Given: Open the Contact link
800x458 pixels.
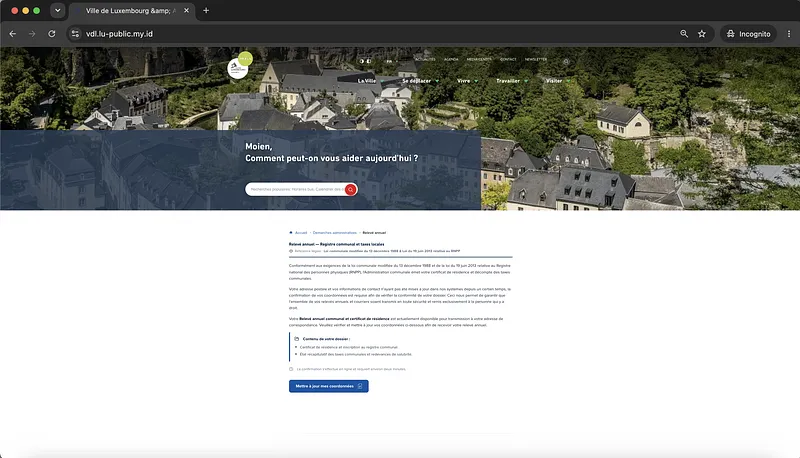Looking at the screenshot, I should 508,59.
